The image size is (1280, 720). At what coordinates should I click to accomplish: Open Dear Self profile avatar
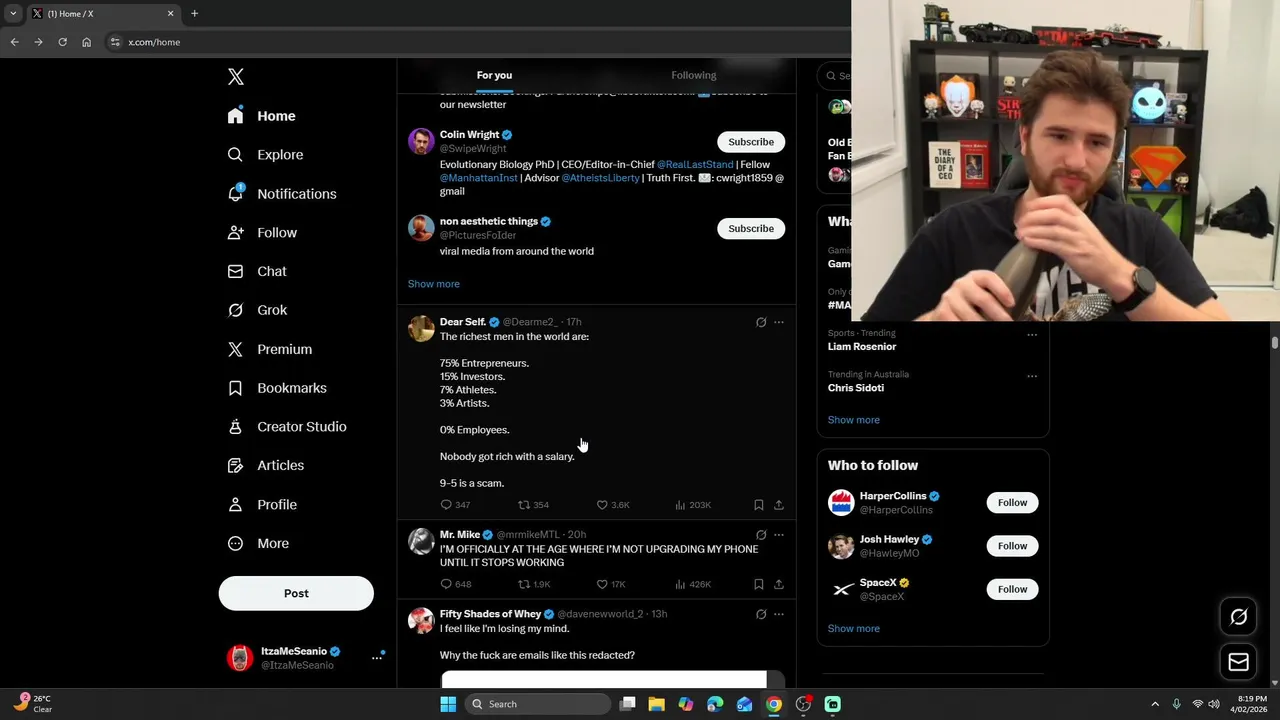[x=421, y=328]
